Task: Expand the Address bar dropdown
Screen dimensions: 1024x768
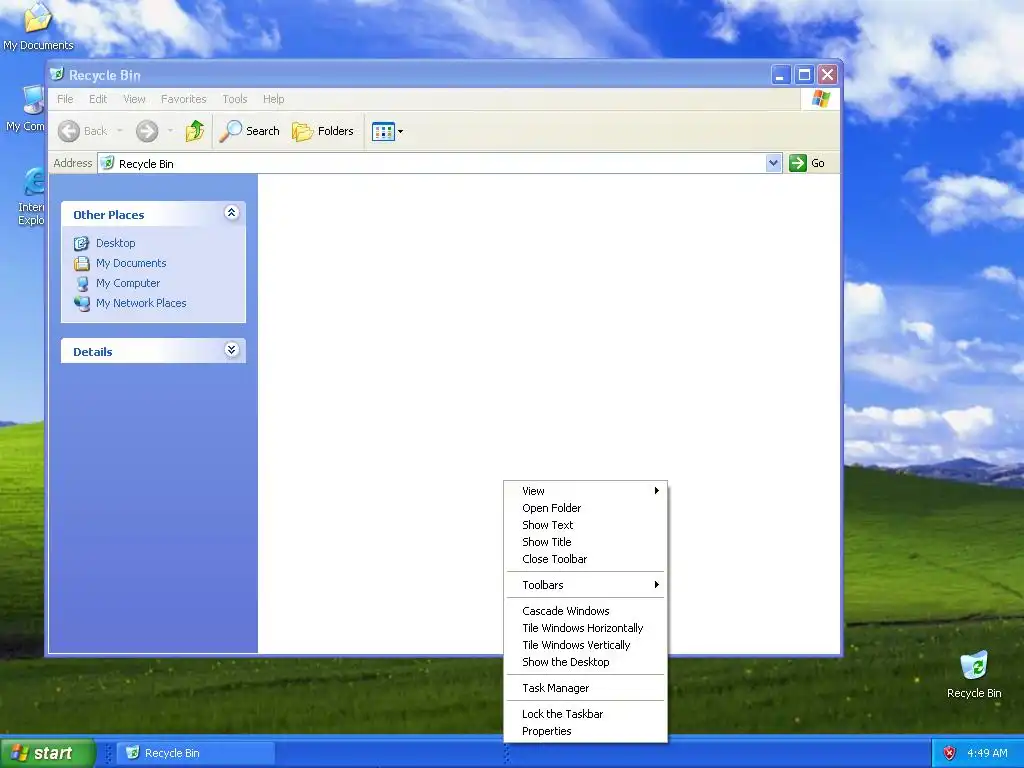Action: click(773, 163)
